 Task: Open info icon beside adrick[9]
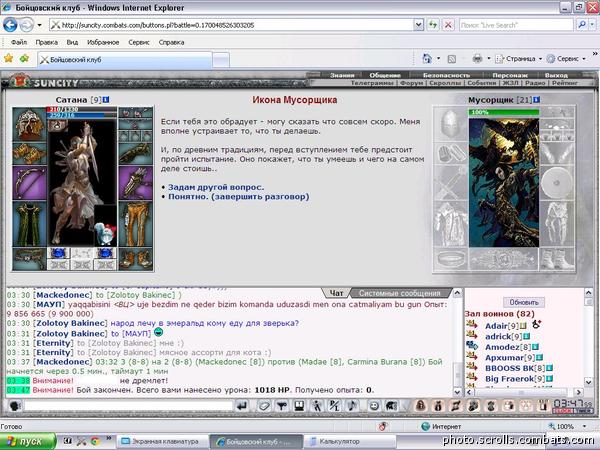pyautogui.click(x=527, y=336)
